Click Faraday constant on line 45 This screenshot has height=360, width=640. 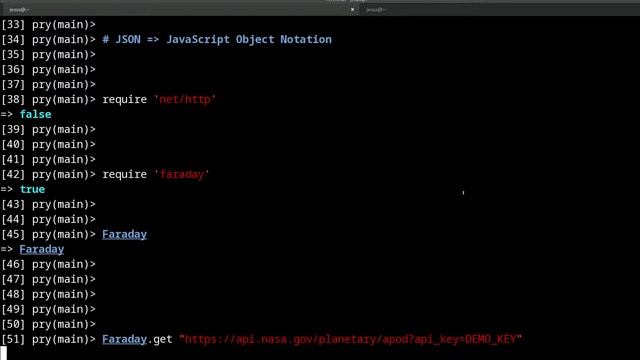(x=124, y=234)
